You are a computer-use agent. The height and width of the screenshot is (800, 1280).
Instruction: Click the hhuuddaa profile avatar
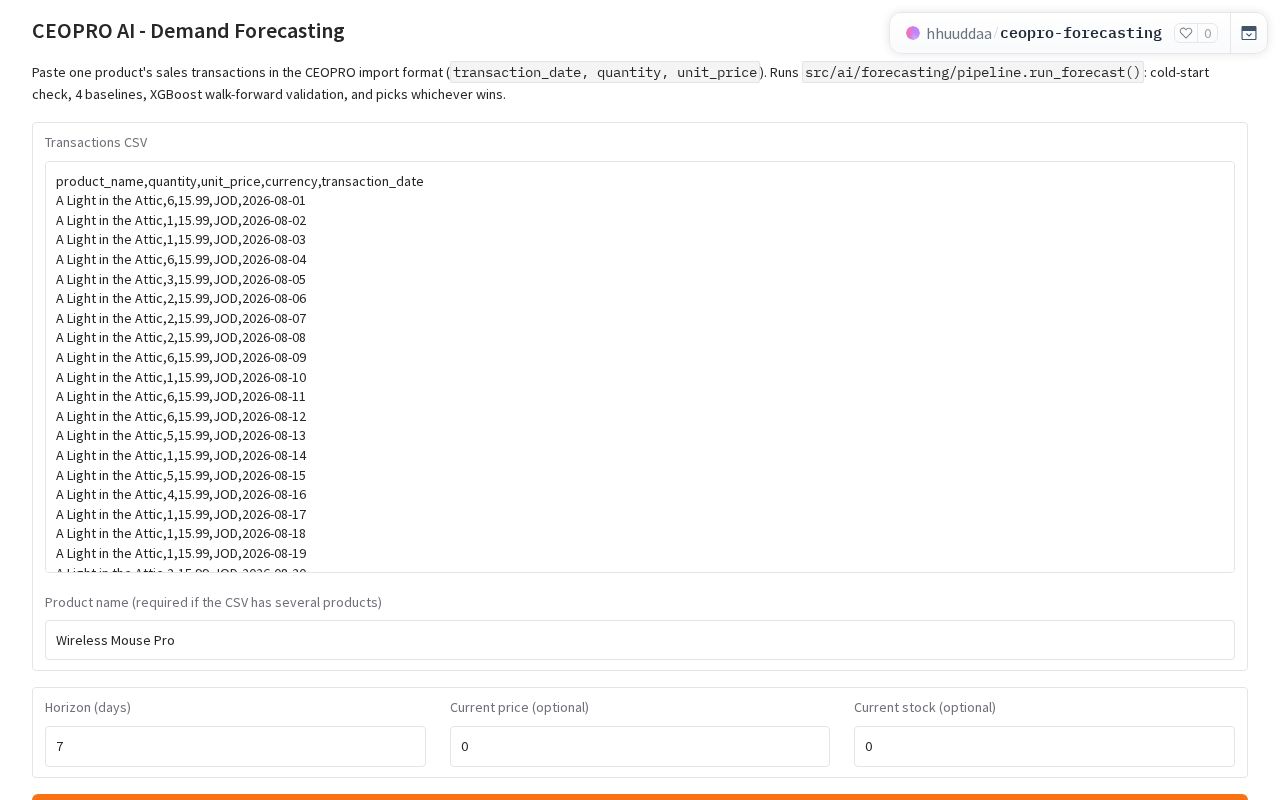pos(913,33)
